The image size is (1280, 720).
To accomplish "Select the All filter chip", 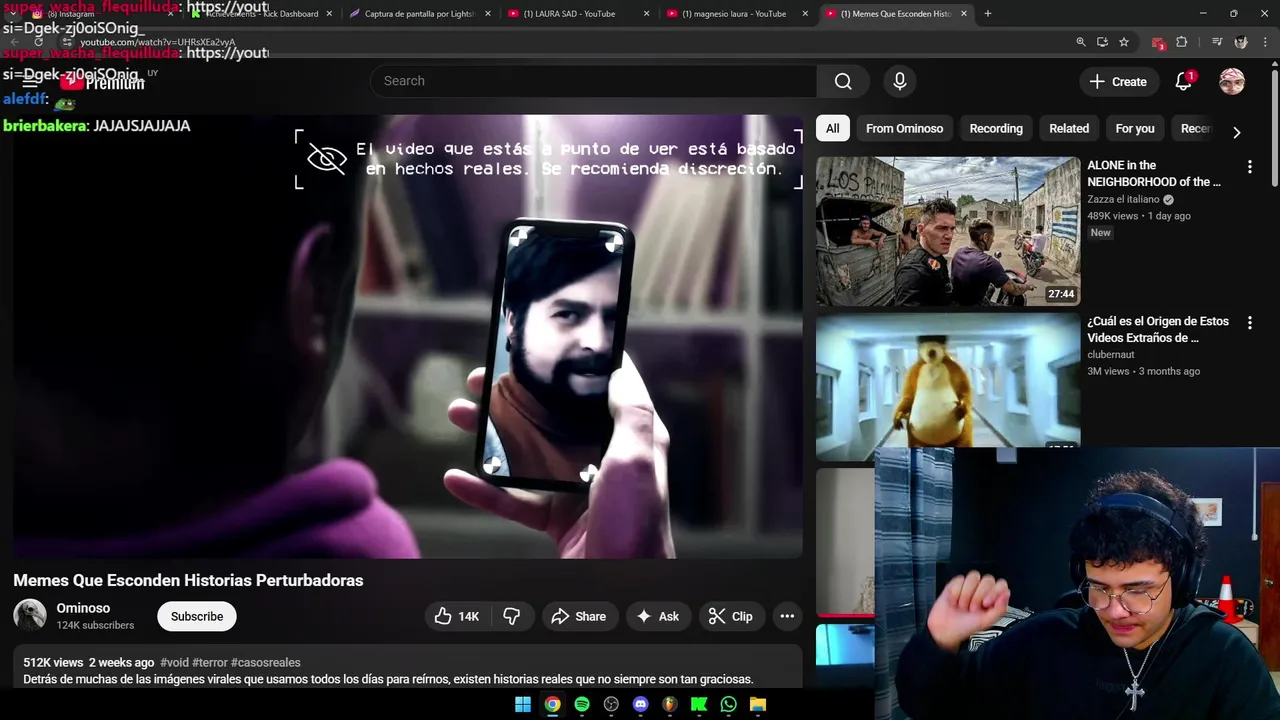I will [x=832, y=128].
